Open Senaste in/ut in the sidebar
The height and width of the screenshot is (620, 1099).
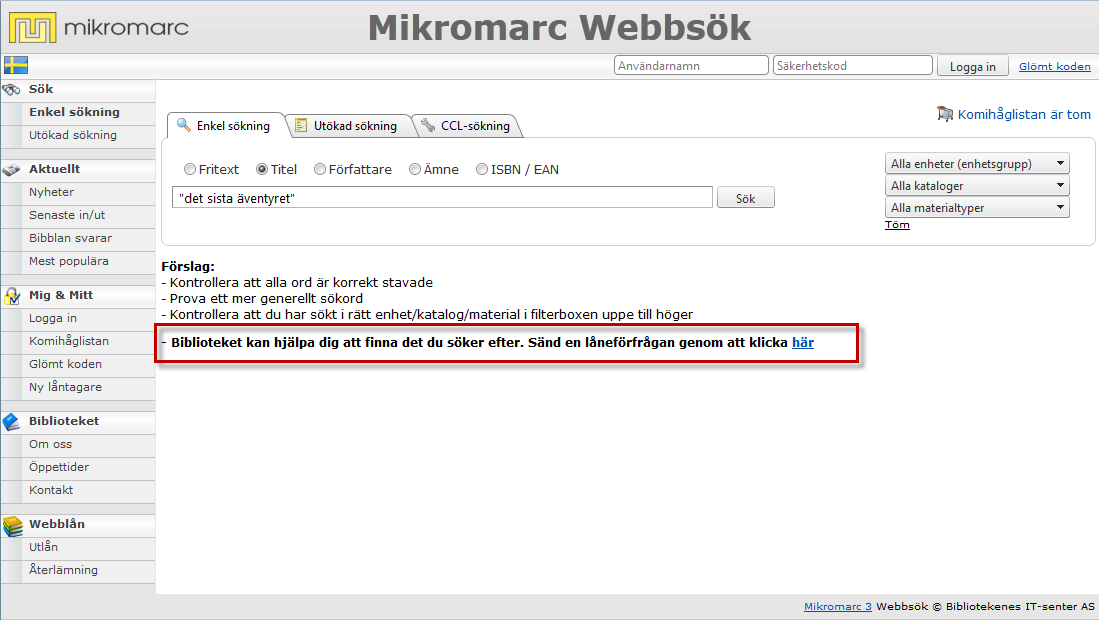coord(67,215)
